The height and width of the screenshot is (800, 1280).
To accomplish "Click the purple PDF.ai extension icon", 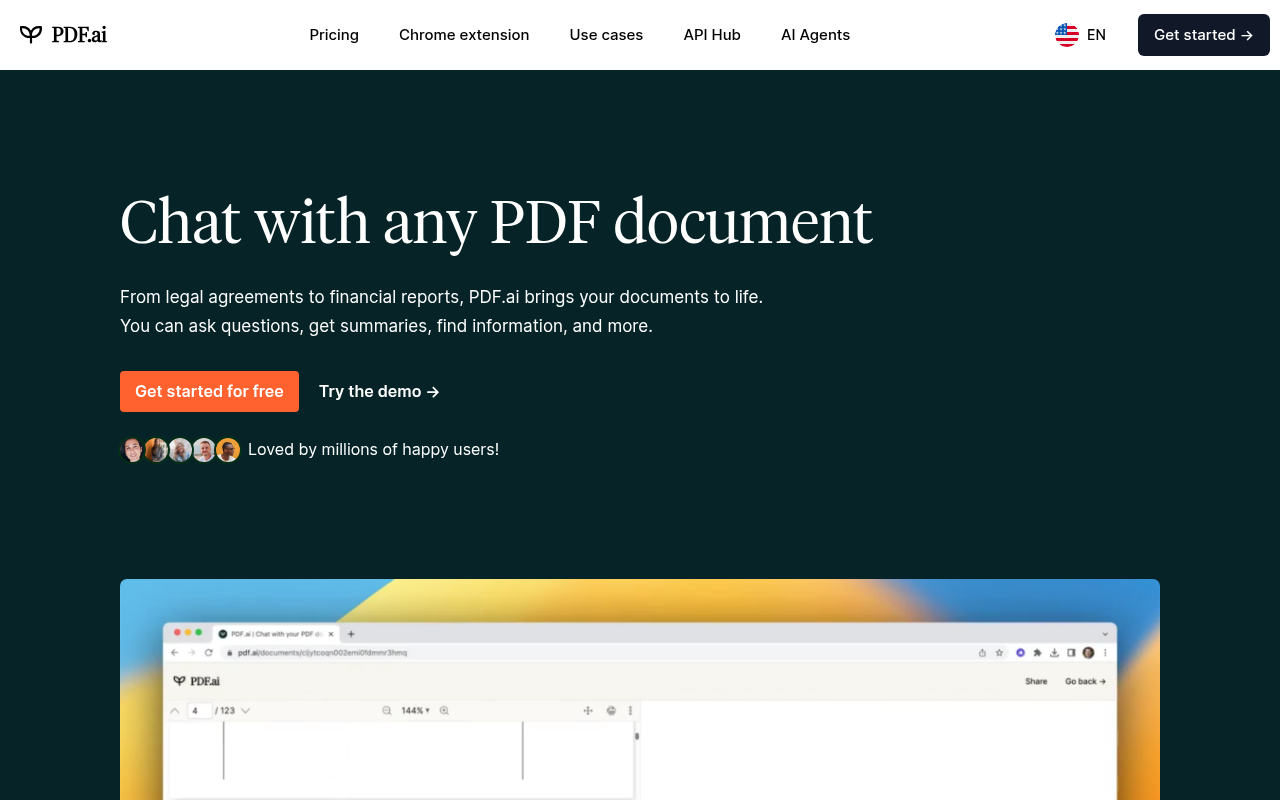I will tap(1020, 652).
